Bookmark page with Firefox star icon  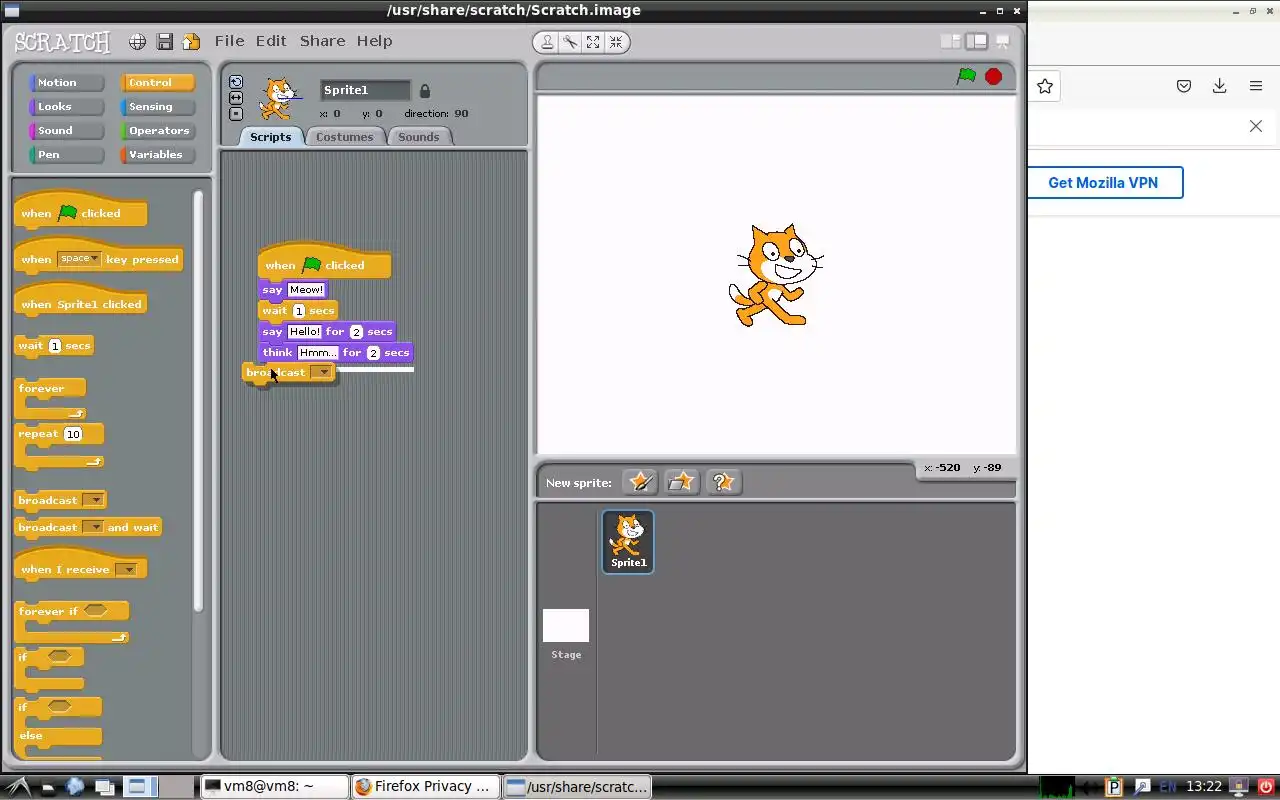coord(1045,87)
